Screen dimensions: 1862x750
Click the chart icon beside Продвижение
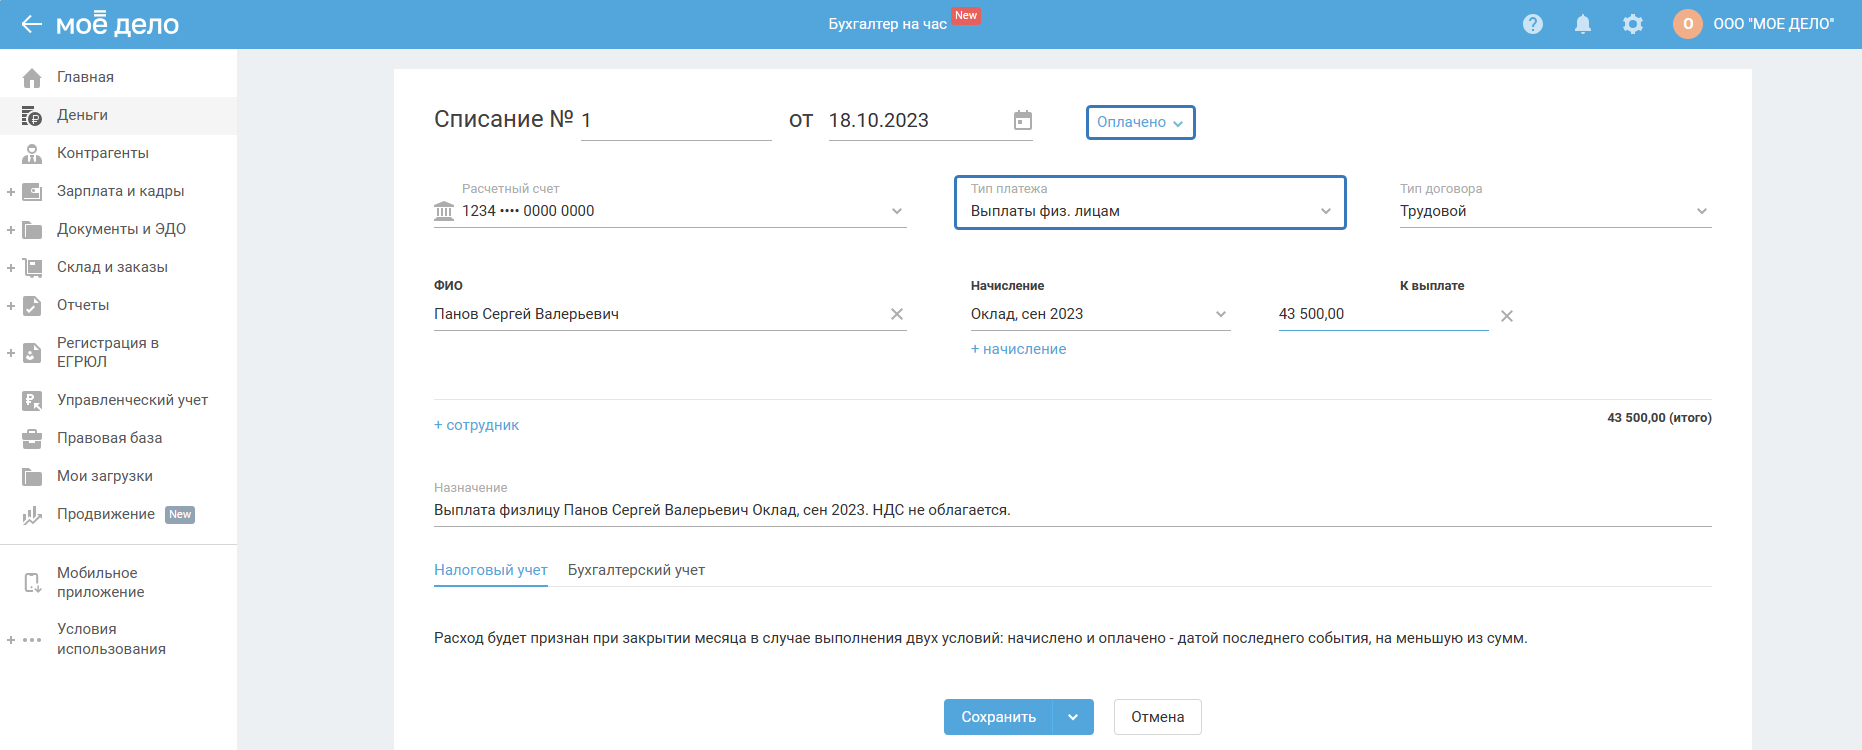tap(32, 514)
